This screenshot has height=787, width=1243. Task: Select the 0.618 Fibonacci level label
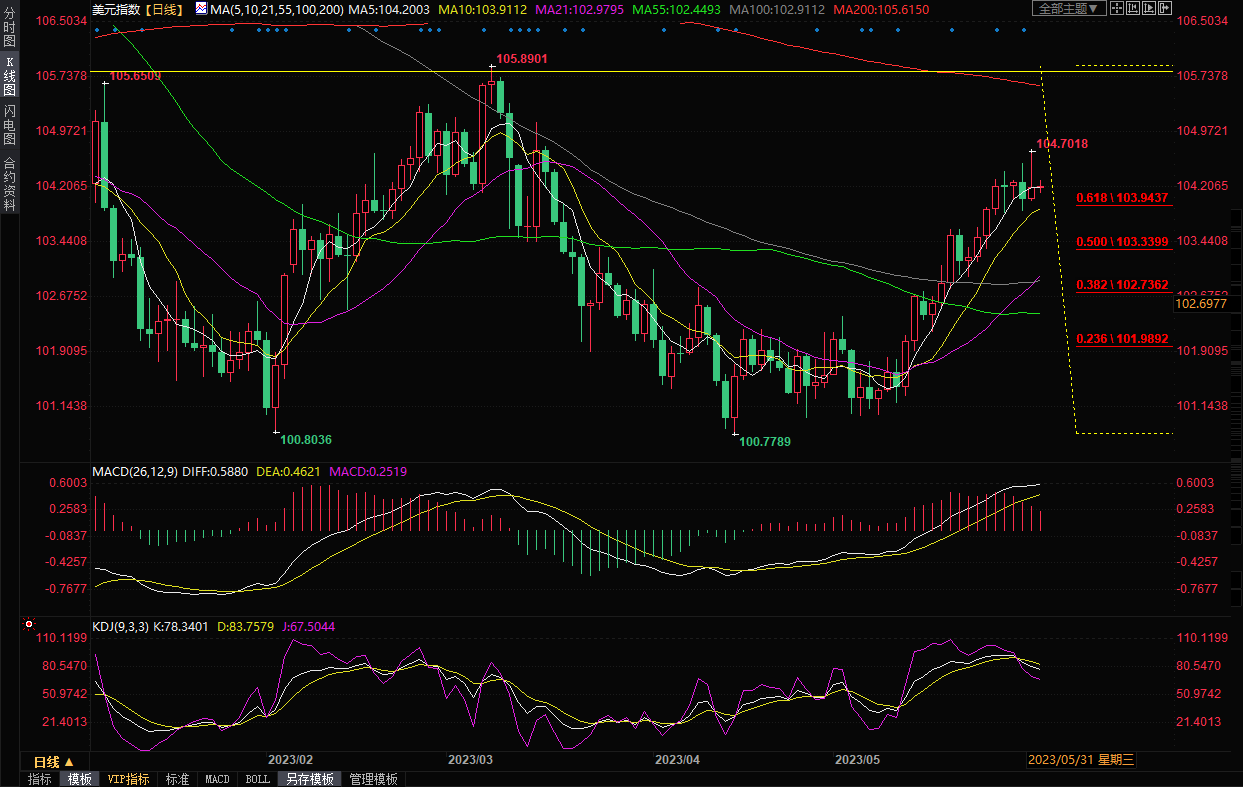pos(1122,198)
